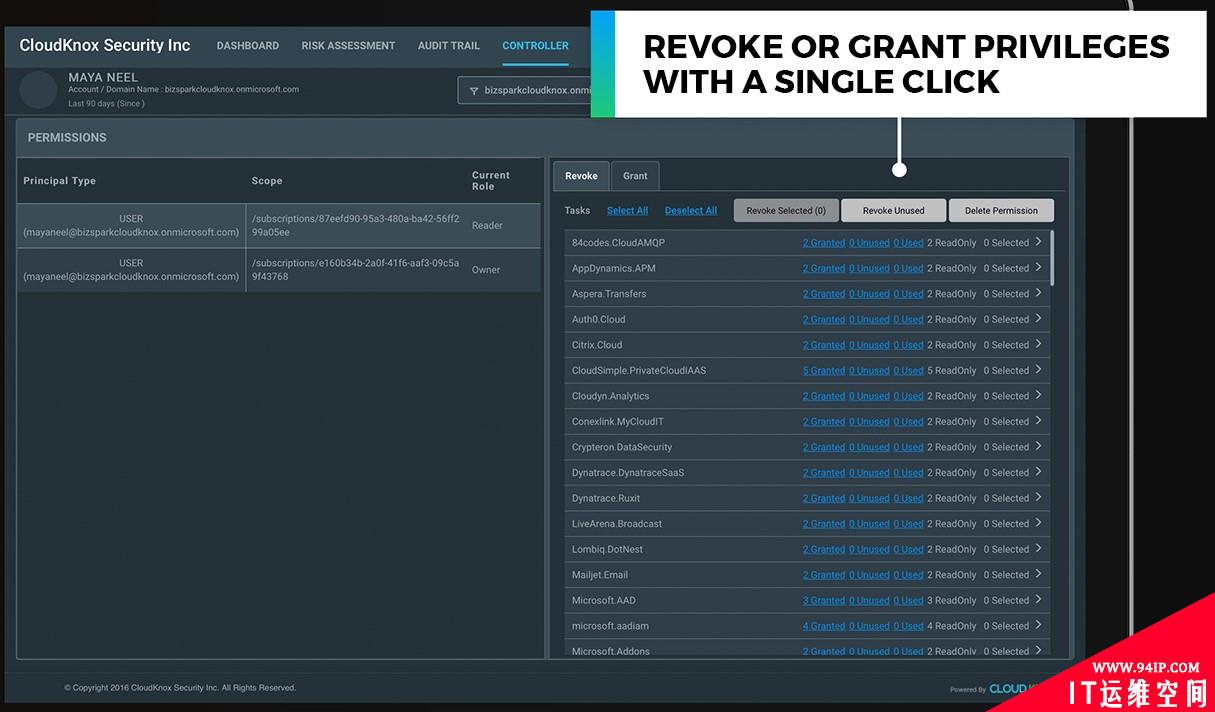Click 0 Unused link for Citrix.Cloud
The image size is (1215, 712).
click(x=869, y=345)
